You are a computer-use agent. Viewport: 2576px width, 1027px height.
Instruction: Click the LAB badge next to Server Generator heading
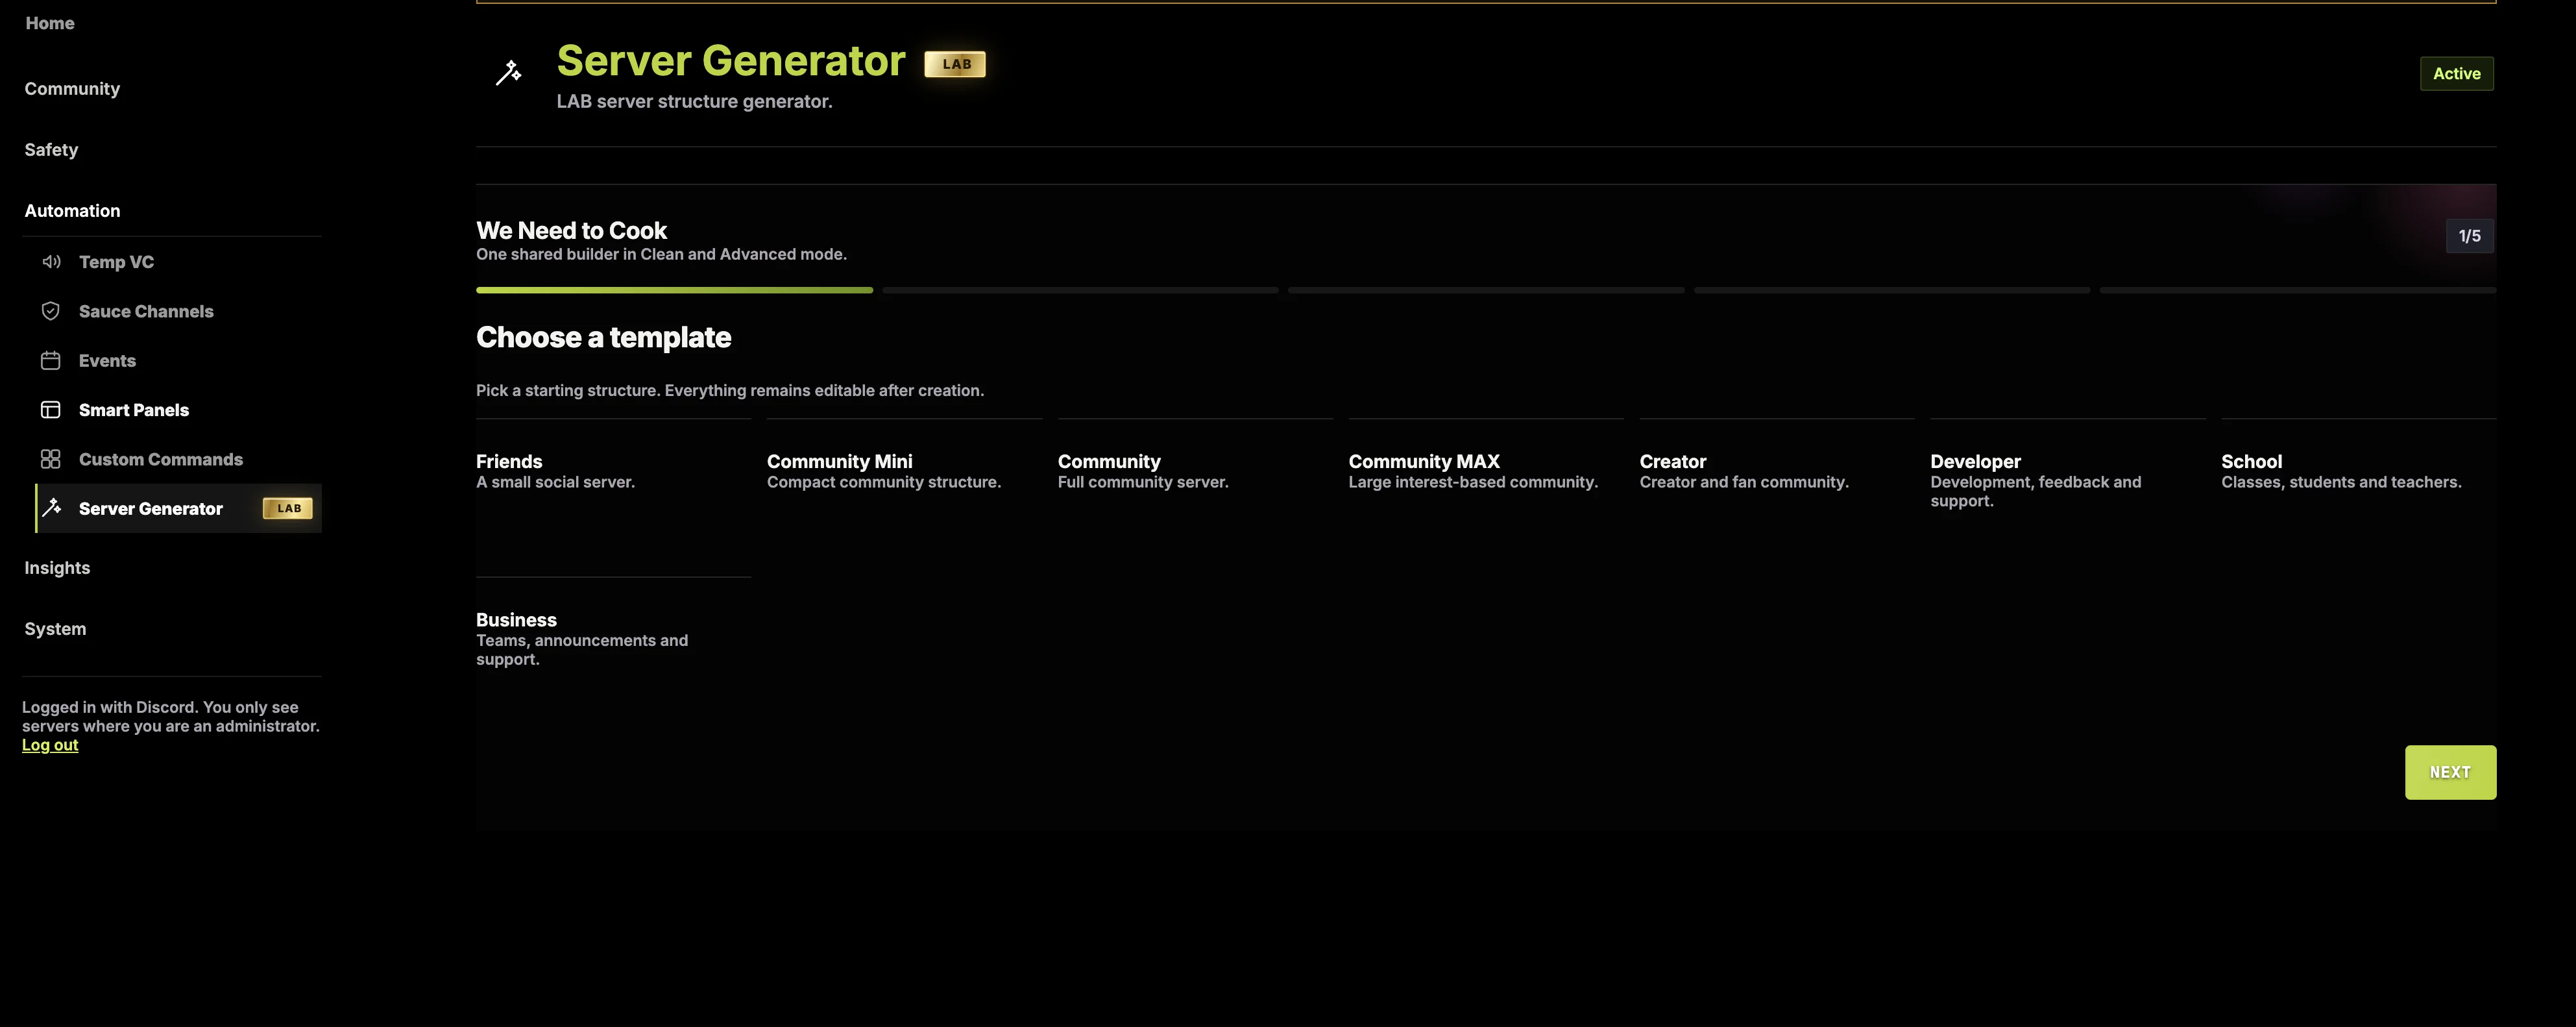(955, 64)
